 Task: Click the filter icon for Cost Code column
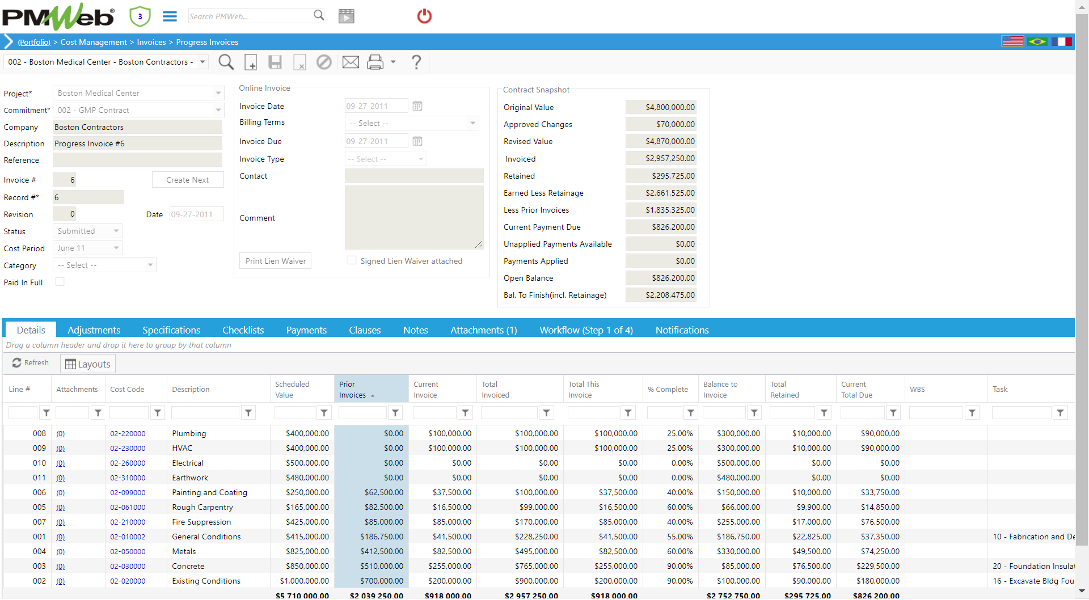[x=158, y=412]
